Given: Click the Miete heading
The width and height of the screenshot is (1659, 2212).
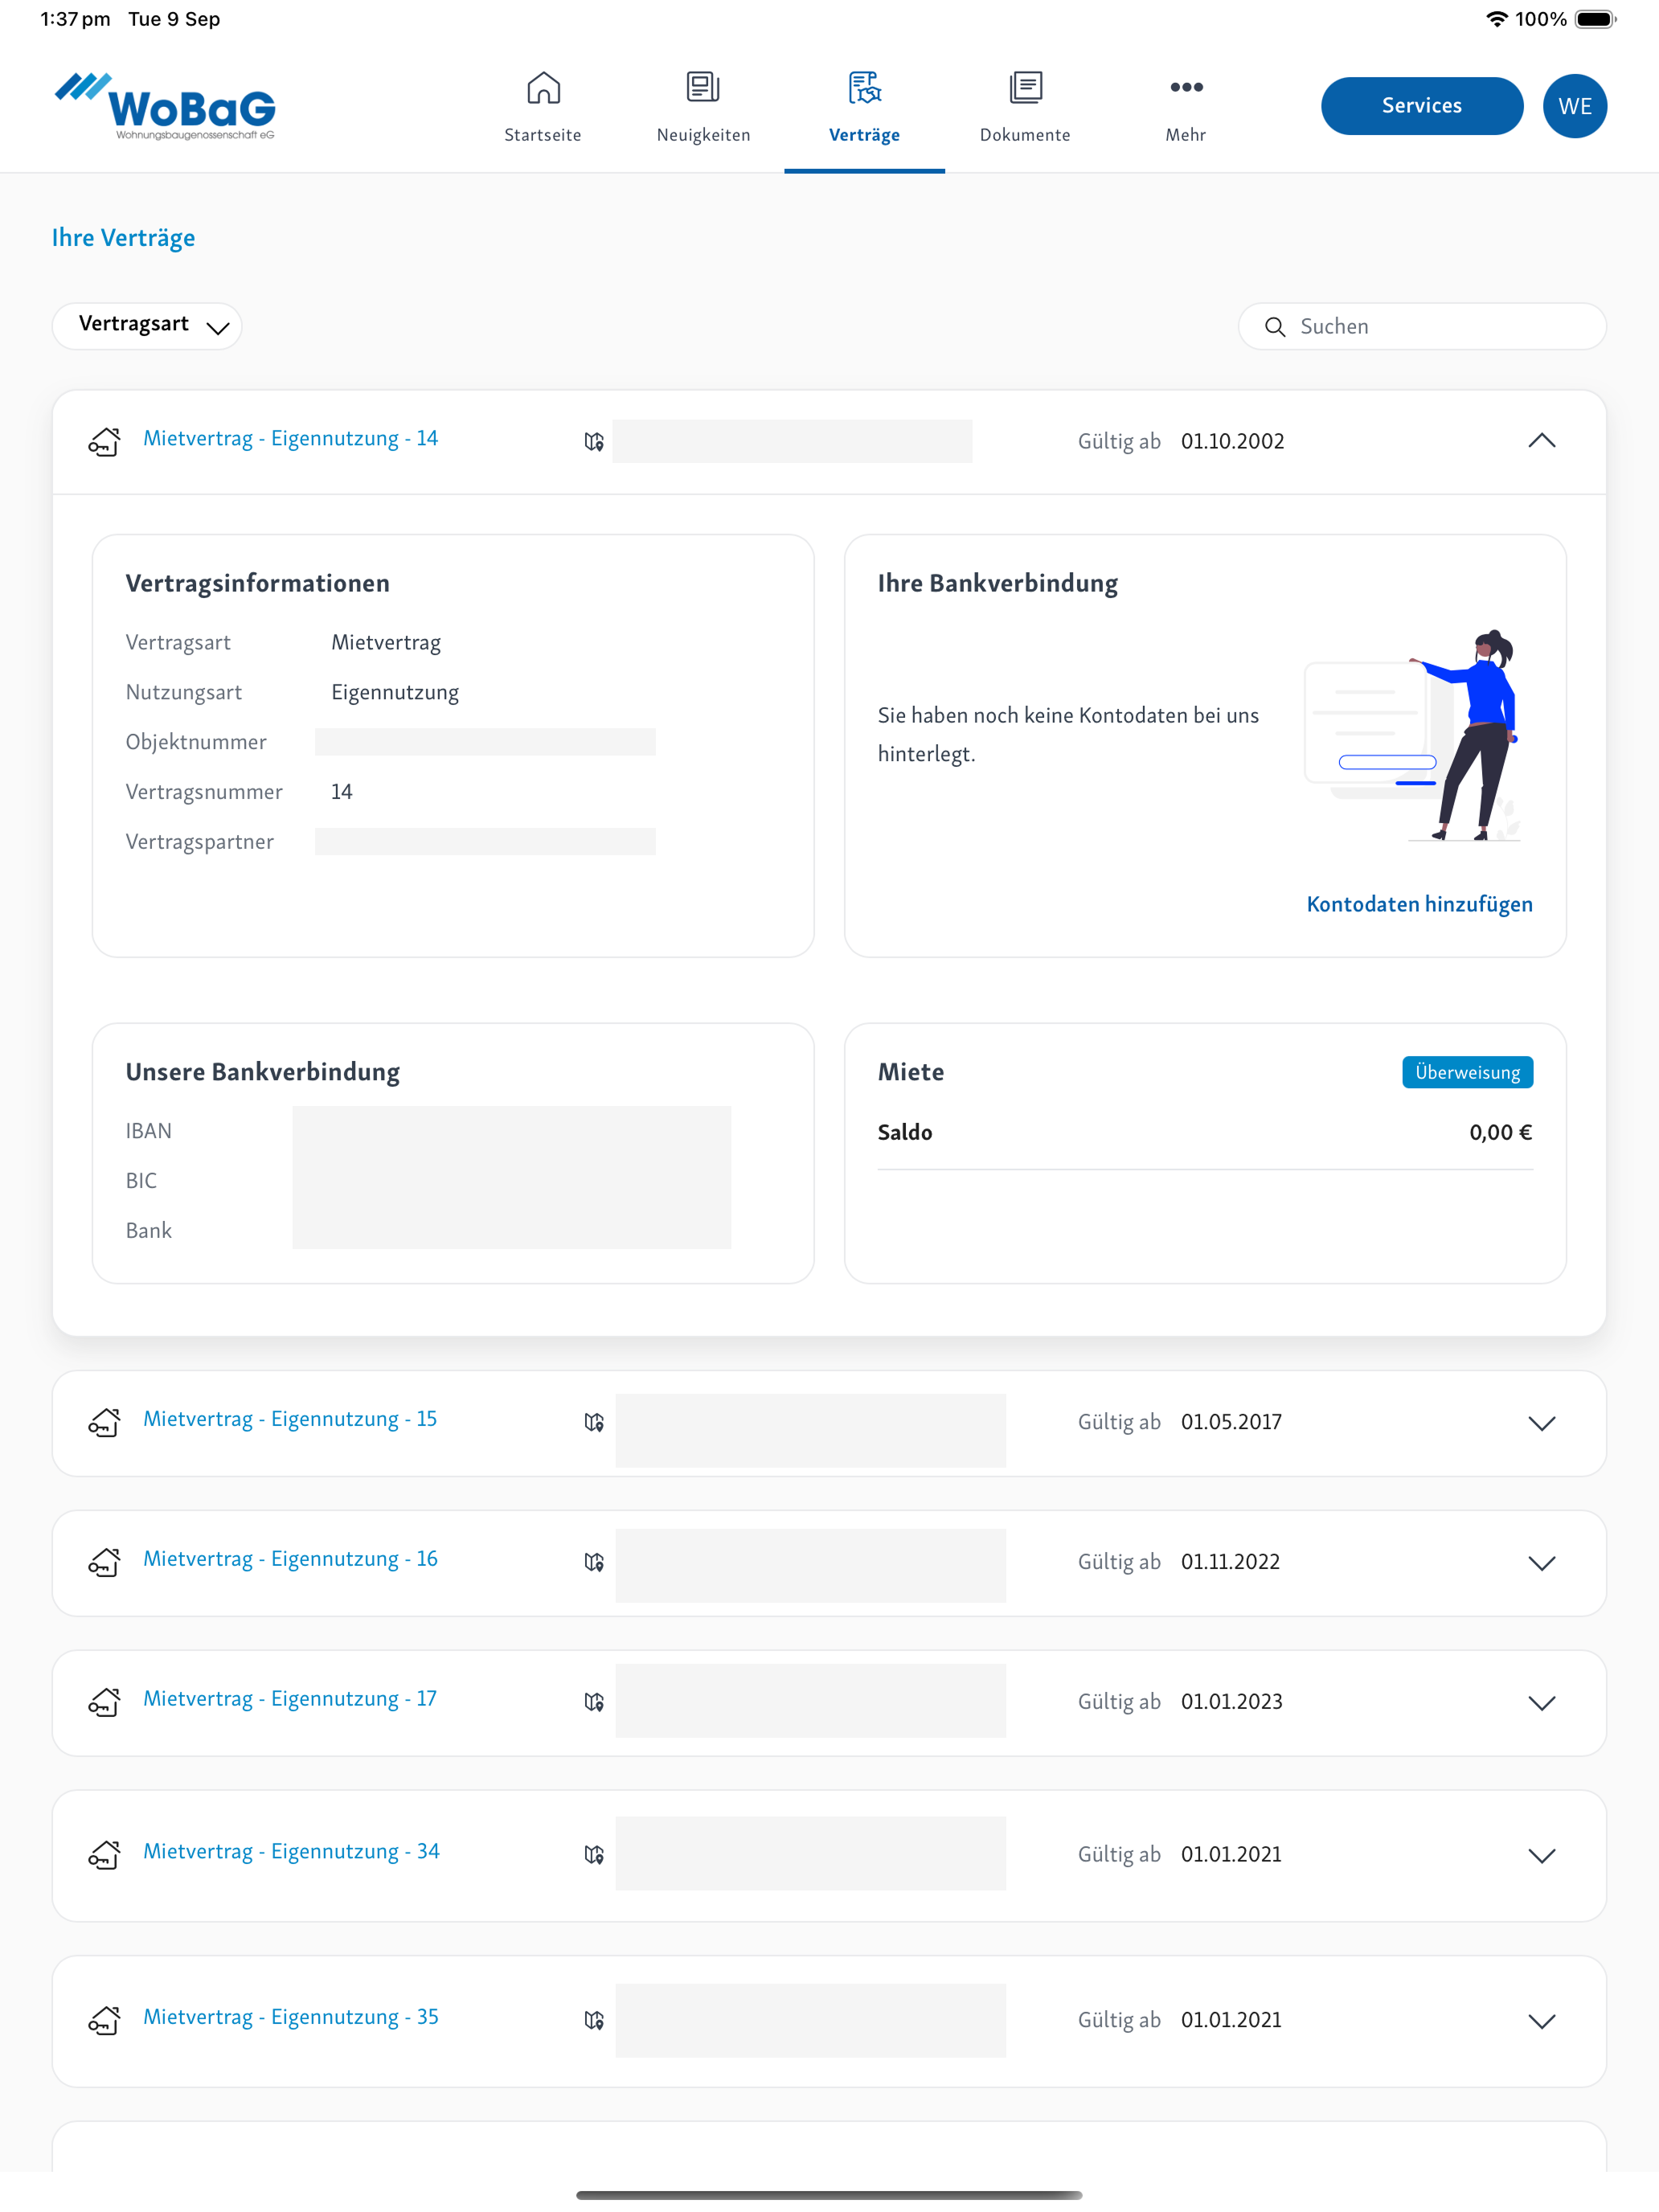Looking at the screenshot, I should coord(910,1072).
